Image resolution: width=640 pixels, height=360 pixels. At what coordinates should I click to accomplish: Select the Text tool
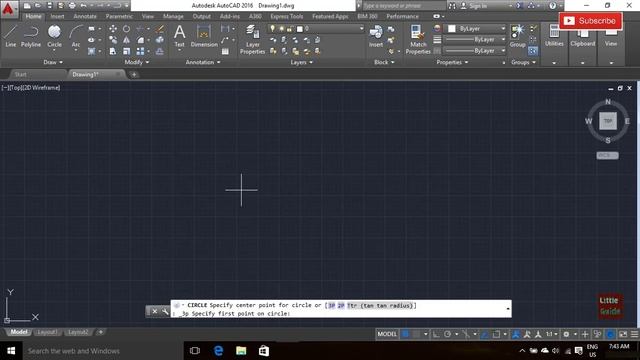180,36
